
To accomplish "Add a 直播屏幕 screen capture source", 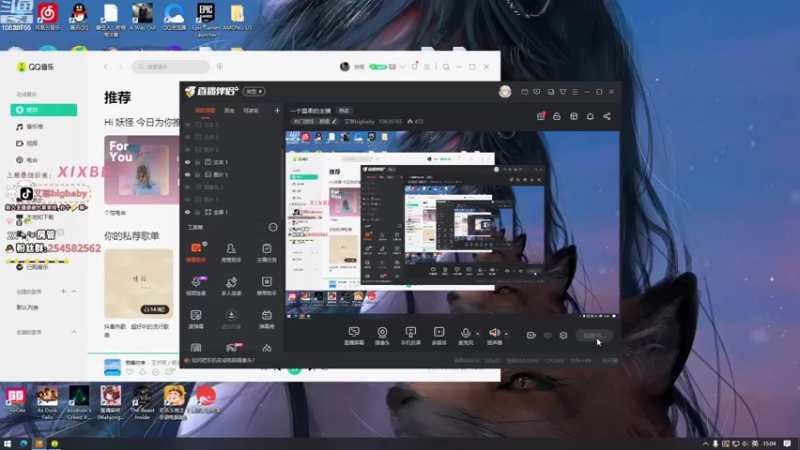I will [354, 336].
